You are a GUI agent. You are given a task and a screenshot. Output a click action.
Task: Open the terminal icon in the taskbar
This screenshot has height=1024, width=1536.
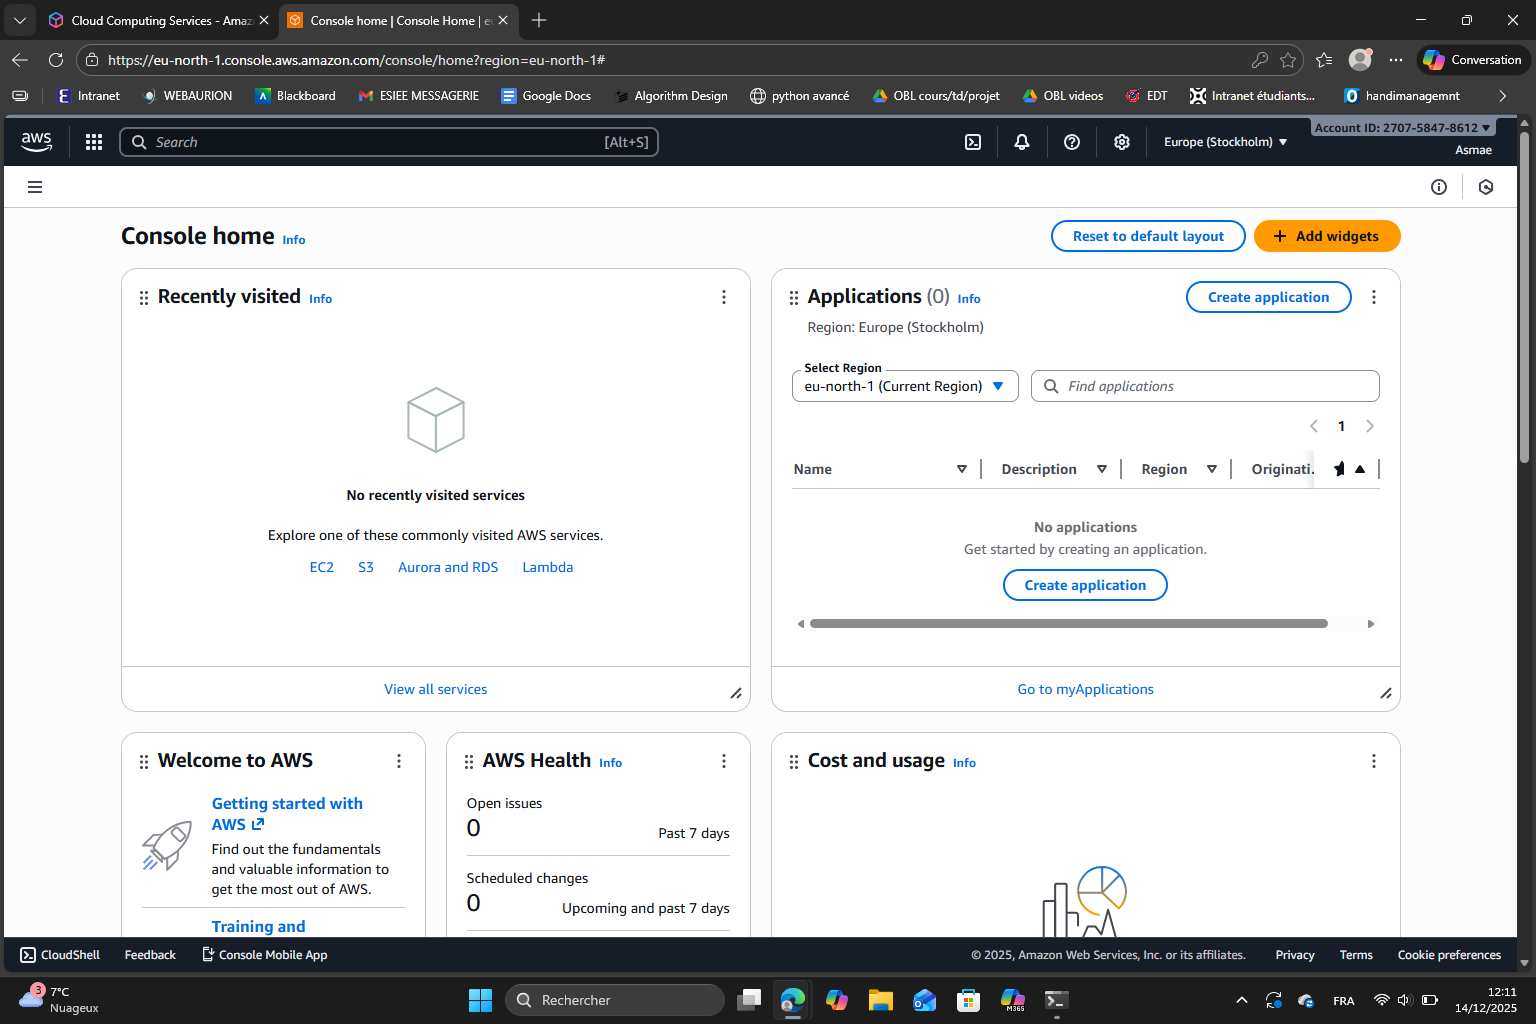coord(1055,999)
